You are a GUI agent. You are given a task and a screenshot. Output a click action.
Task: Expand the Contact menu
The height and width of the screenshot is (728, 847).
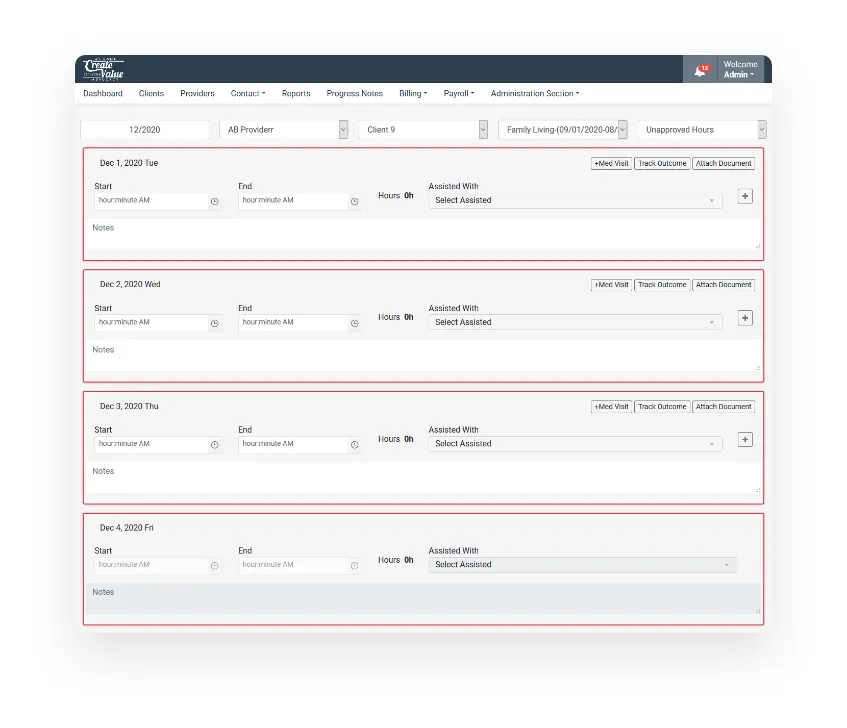coord(248,93)
